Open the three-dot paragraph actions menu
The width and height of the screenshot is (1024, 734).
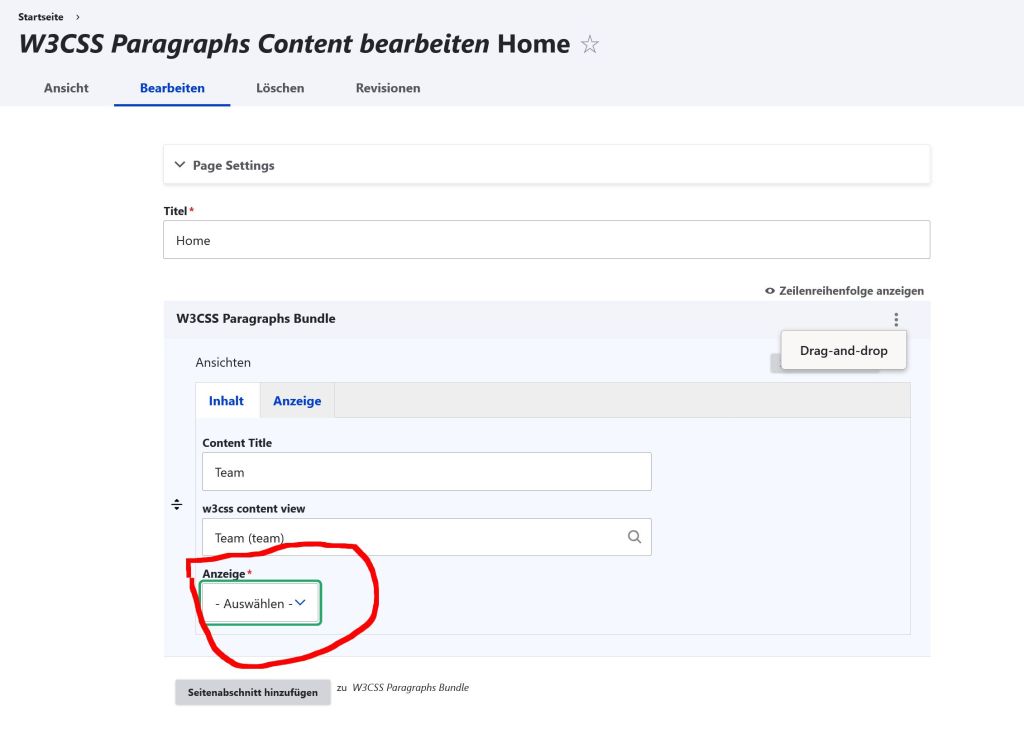pyautogui.click(x=896, y=320)
